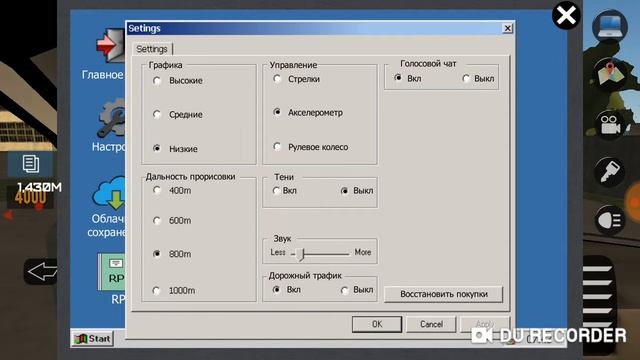The image size is (640, 360).
Task: Select Низкие graphics quality
Action: (157, 149)
